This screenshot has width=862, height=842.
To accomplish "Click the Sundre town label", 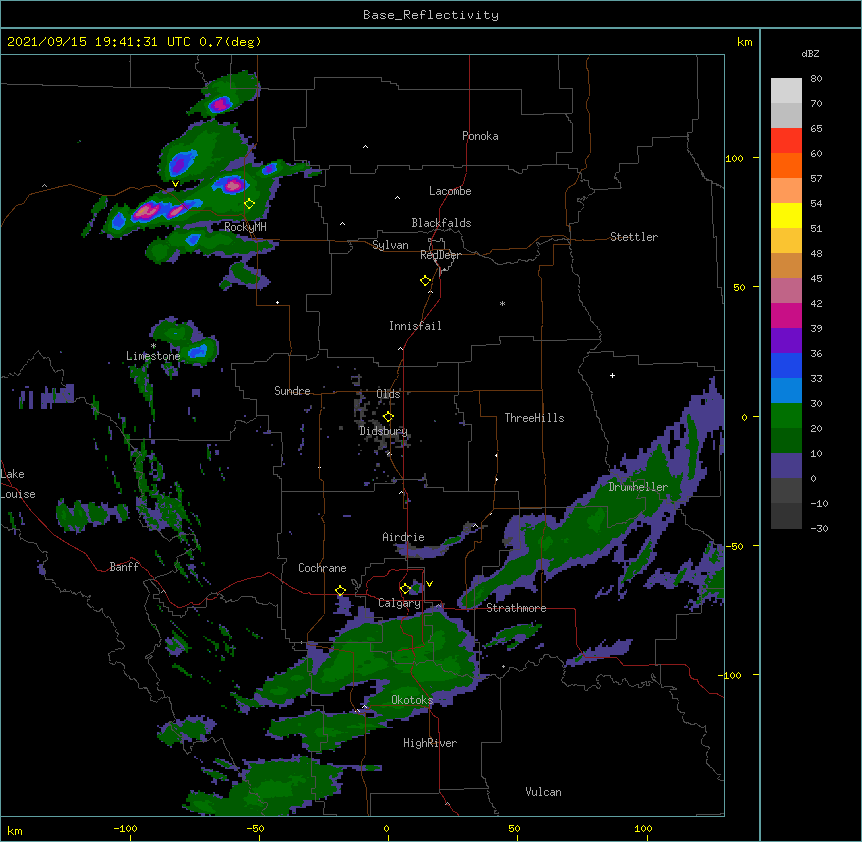I will pyautogui.click(x=292, y=391).
